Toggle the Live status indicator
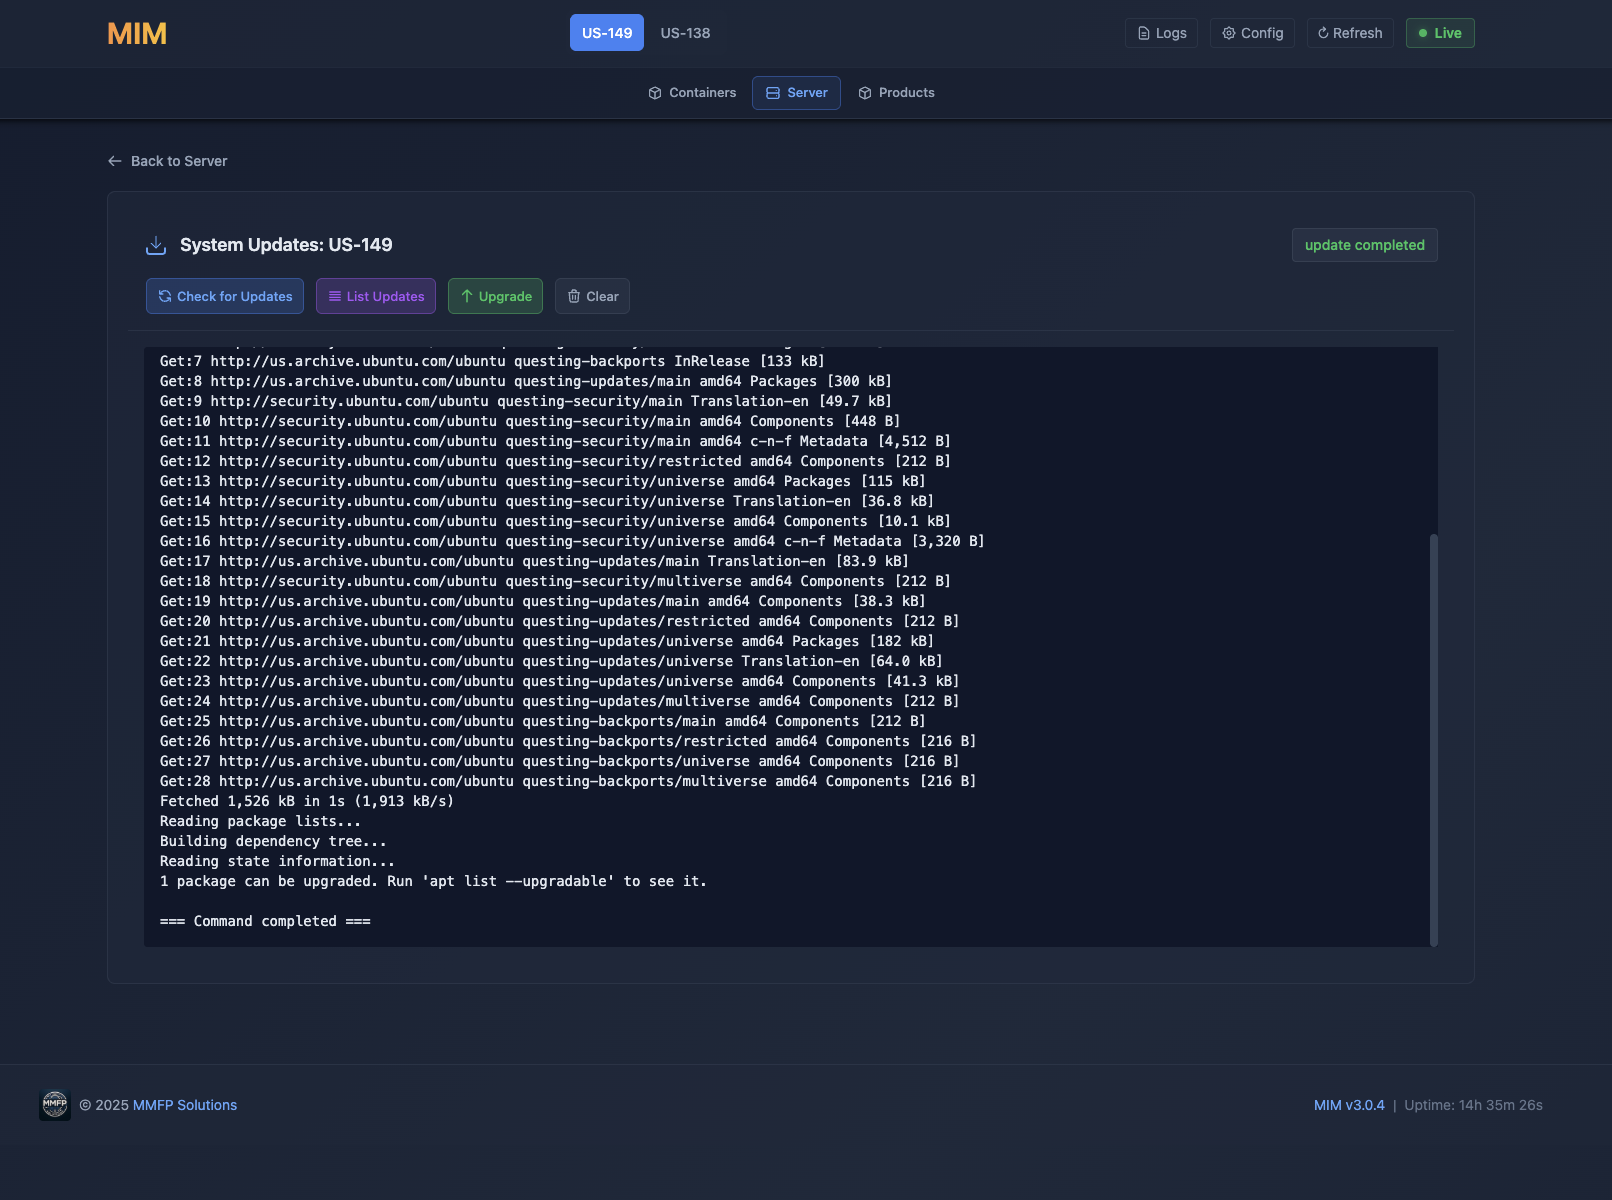The width and height of the screenshot is (1612, 1200). pyautogui.click(x=1440, y=32)
